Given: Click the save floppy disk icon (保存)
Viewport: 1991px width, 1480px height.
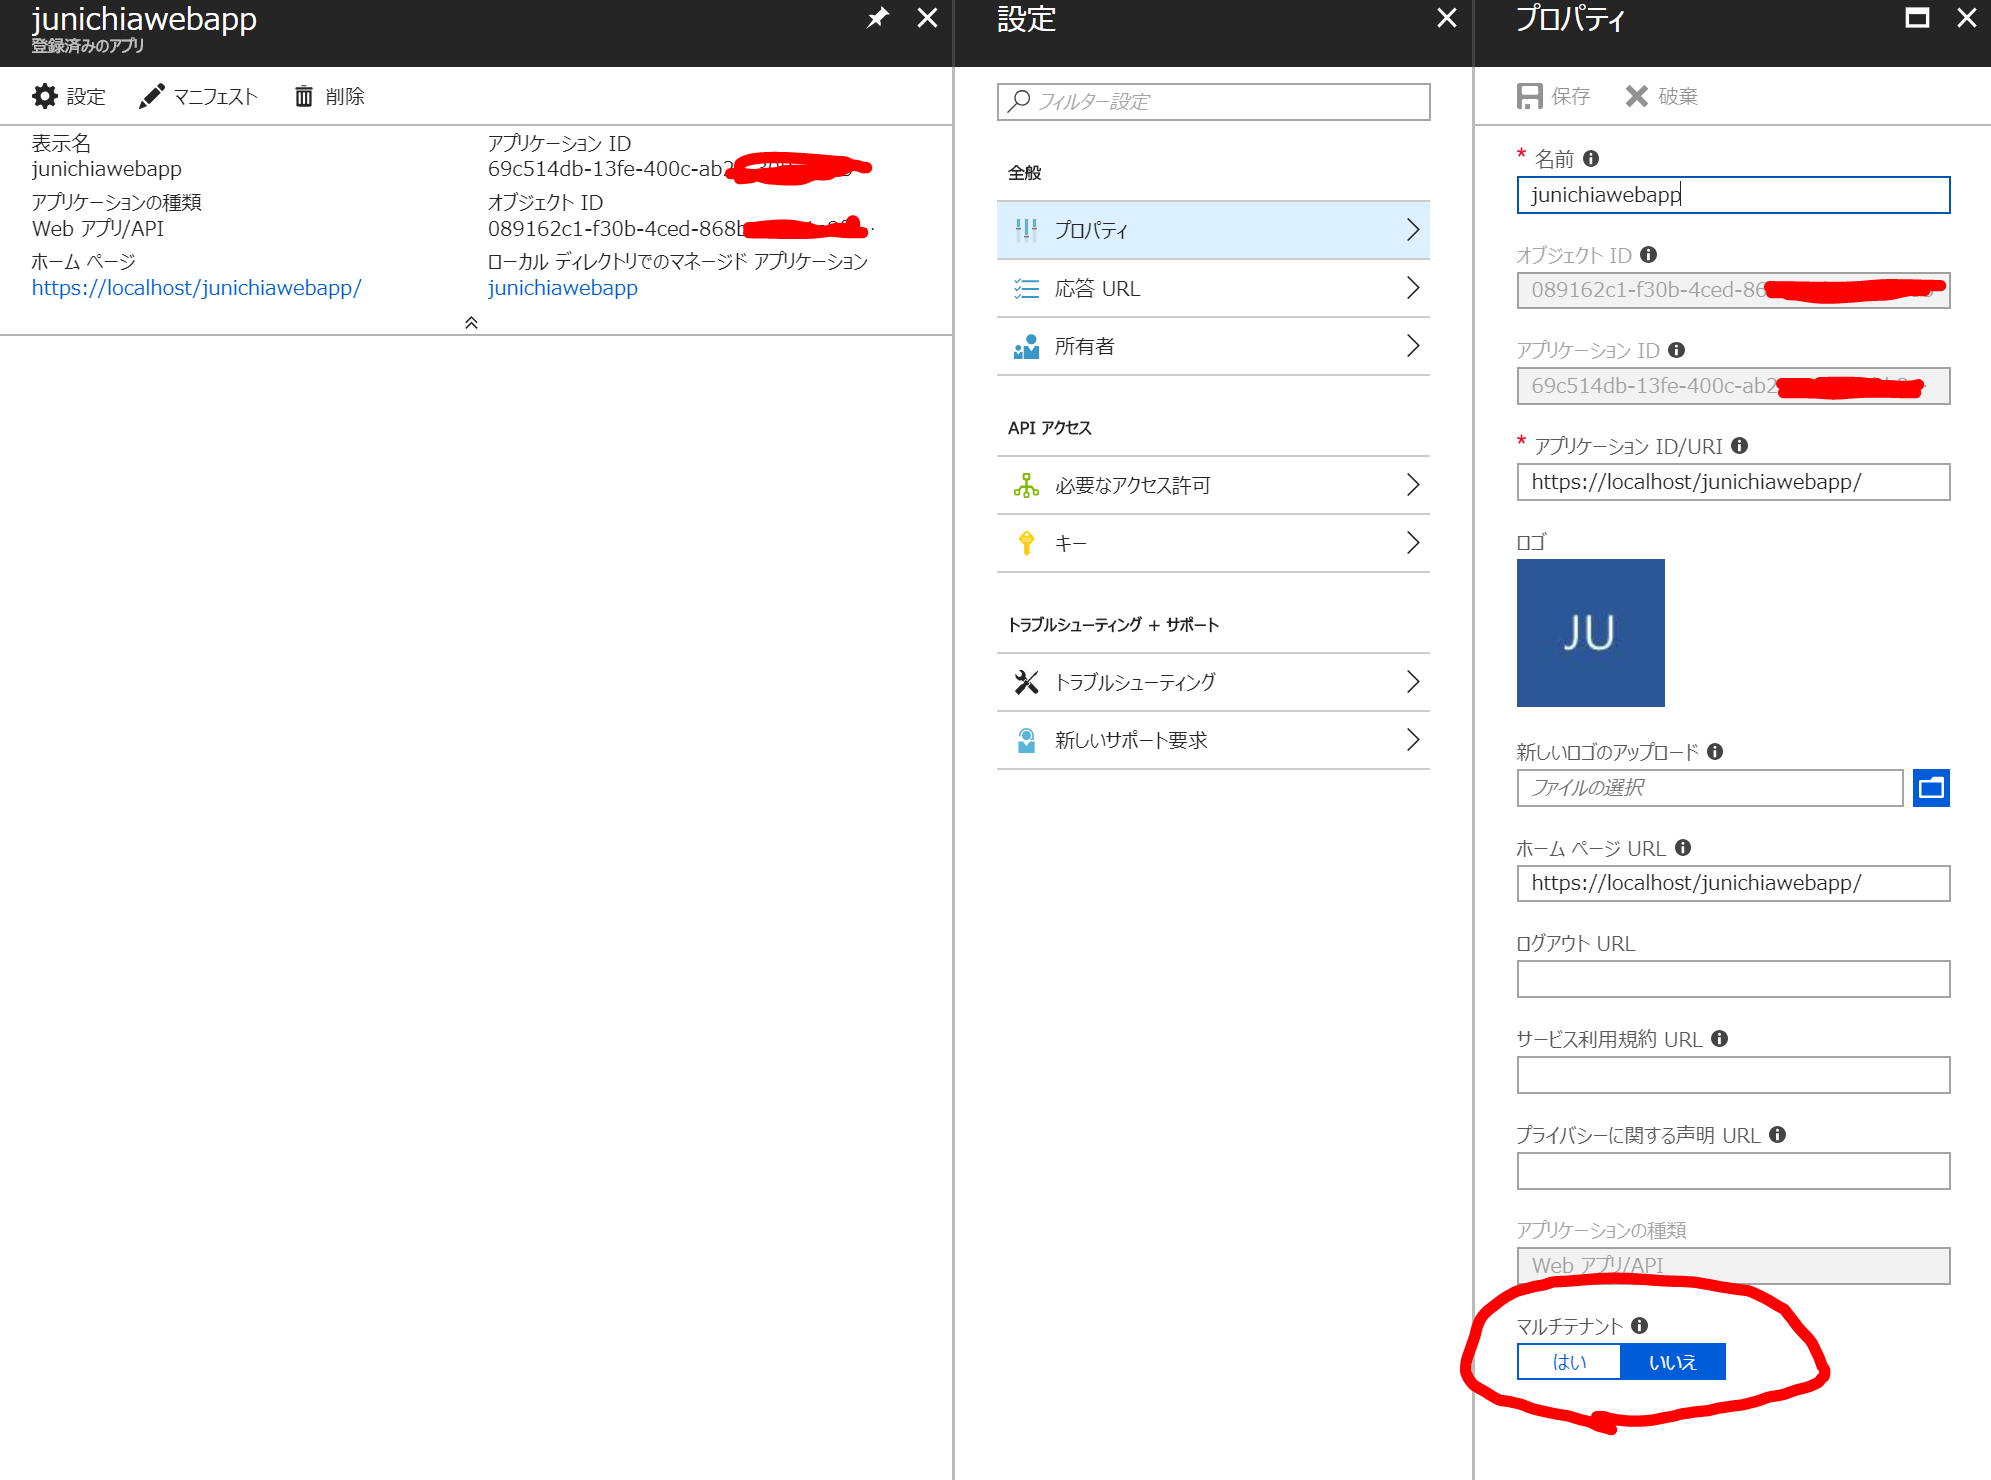Looking at the screenshot, I should tap(1529, 96).
